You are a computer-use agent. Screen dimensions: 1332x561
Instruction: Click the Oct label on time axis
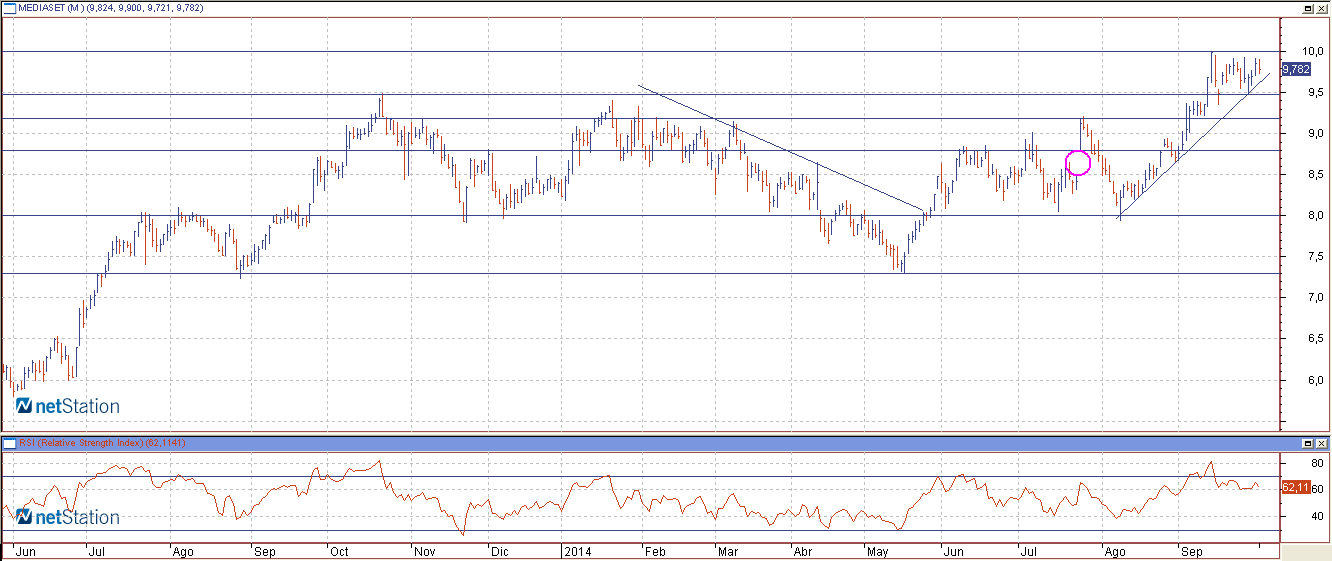click(339, 551)
